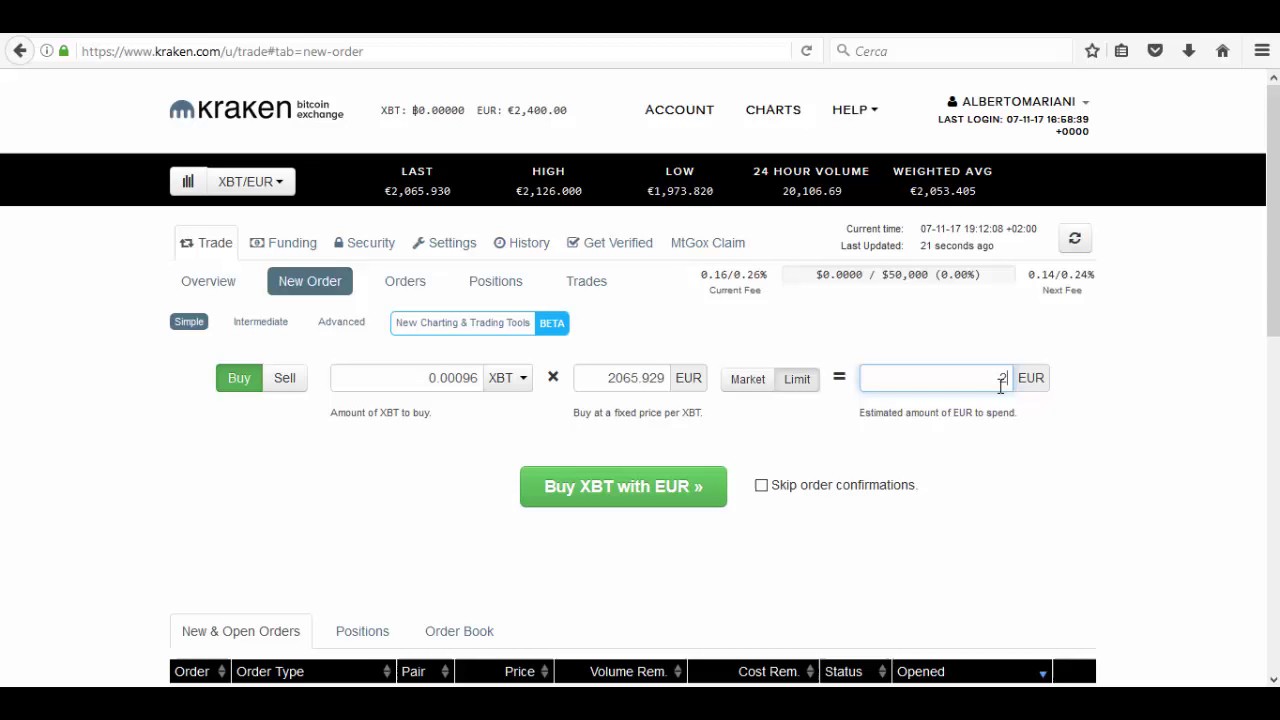Image resolution: width=1280 pixels, height=720 pixels.
Task: Switch to Overview sub-tab
Action: 208,281
